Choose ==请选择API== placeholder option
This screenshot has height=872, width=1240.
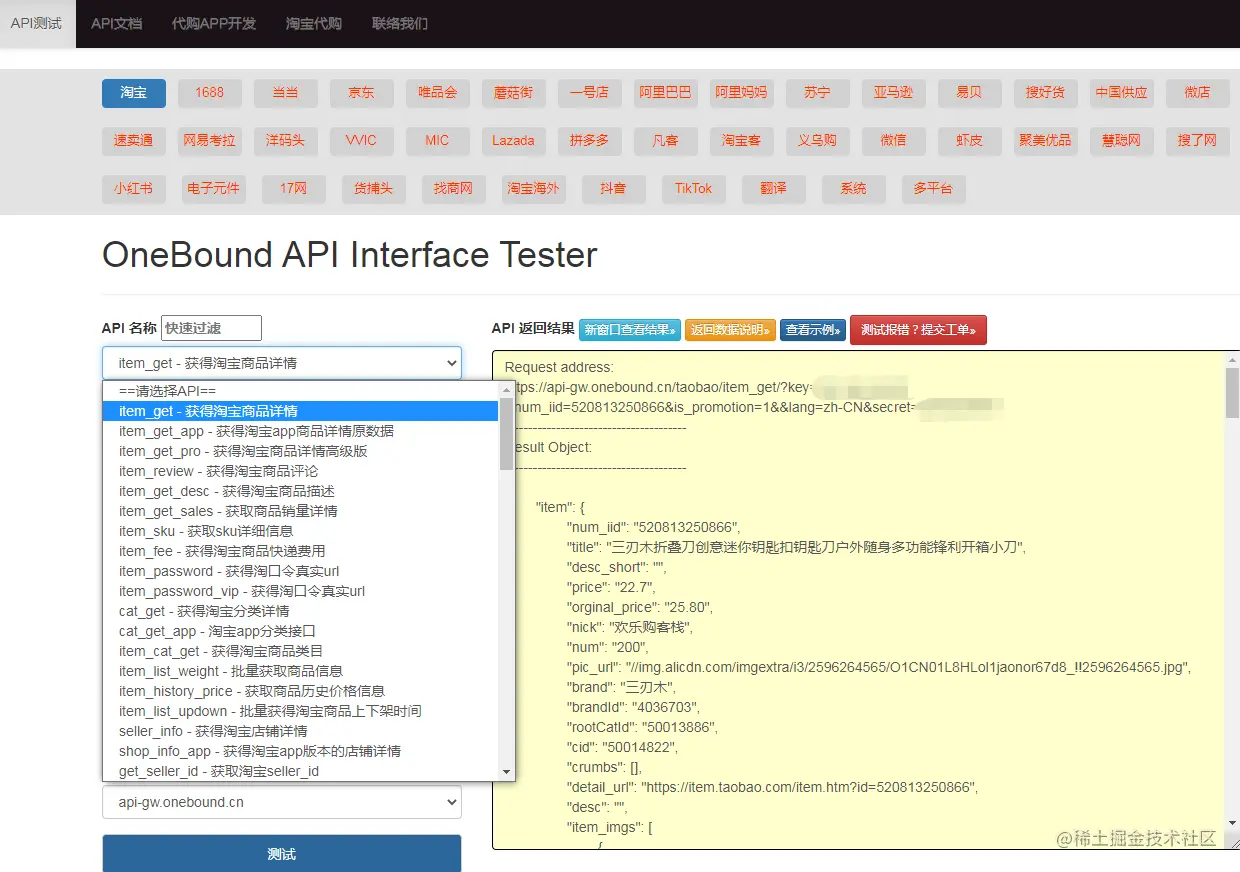coord(301,391)
